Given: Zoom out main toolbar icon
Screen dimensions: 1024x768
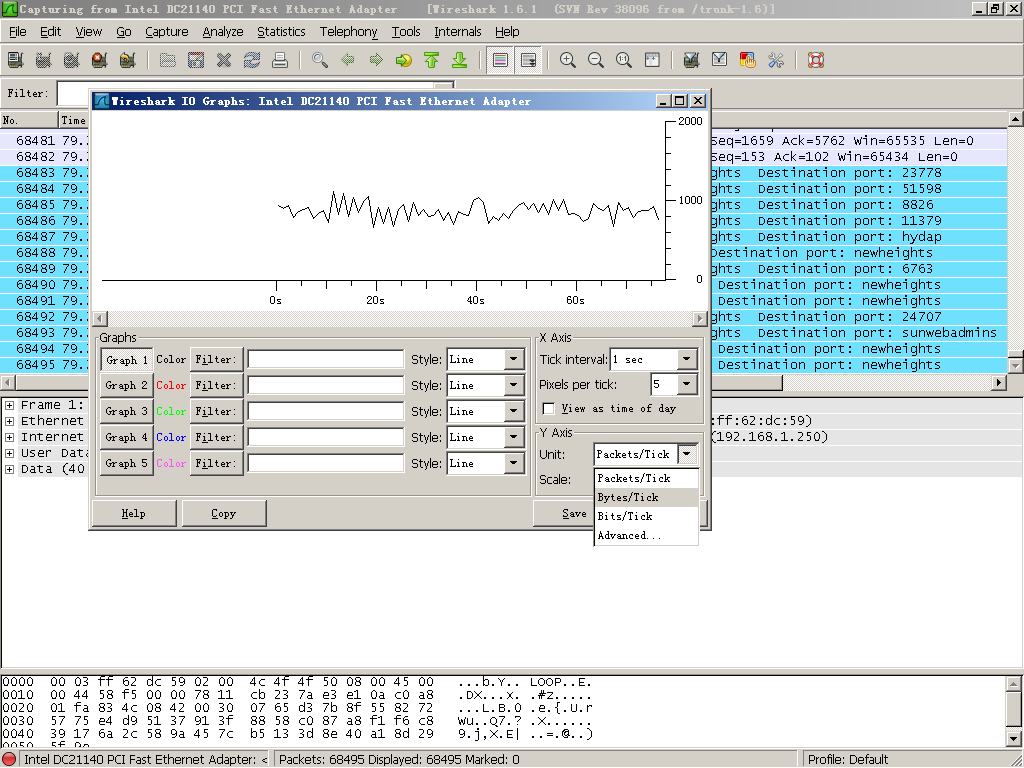Looking at the screenshot, I should [596, 60].
